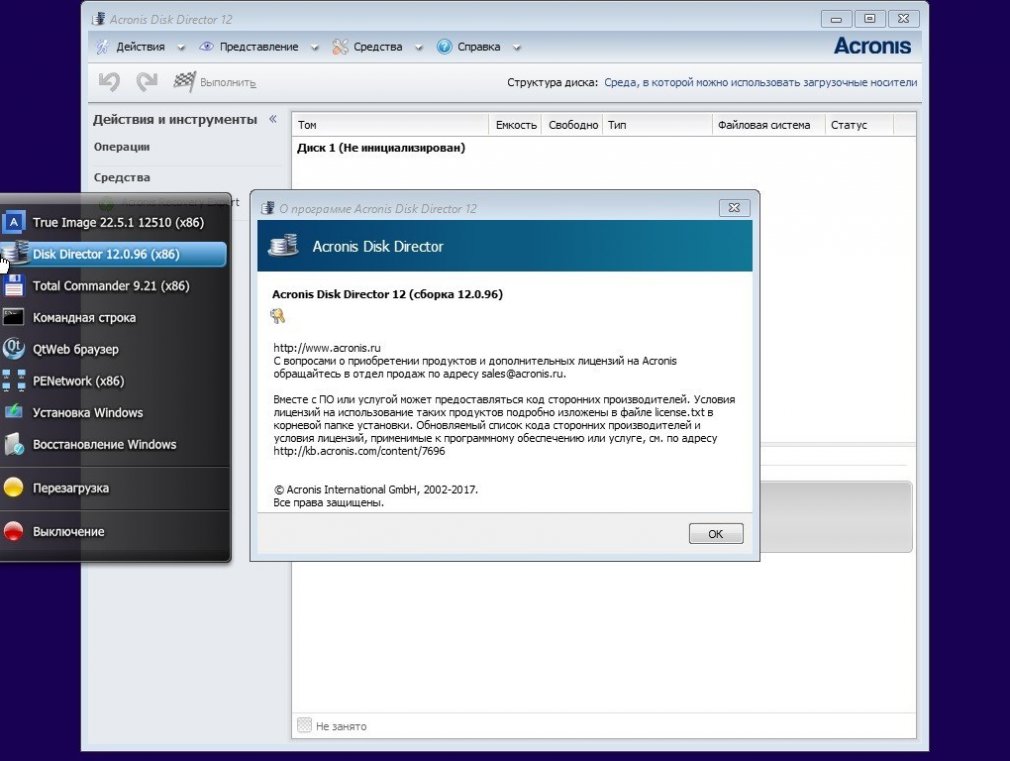Click the Total Commander floppy icon
Viewport: 1010px width, 761px height.
click(x=14, y=285)
